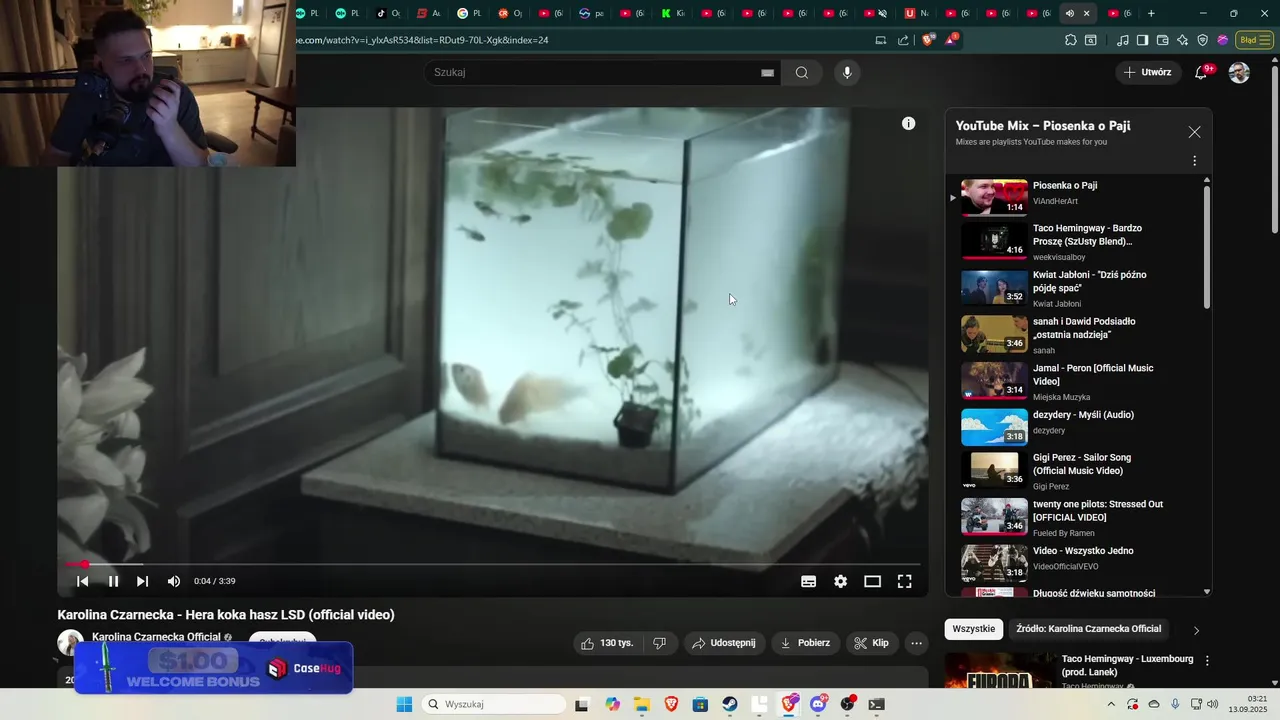1280x720 pixels.
Task: Toggle the browser sidebar panel
Action: pyautogui.click(x=1142, y=40)
